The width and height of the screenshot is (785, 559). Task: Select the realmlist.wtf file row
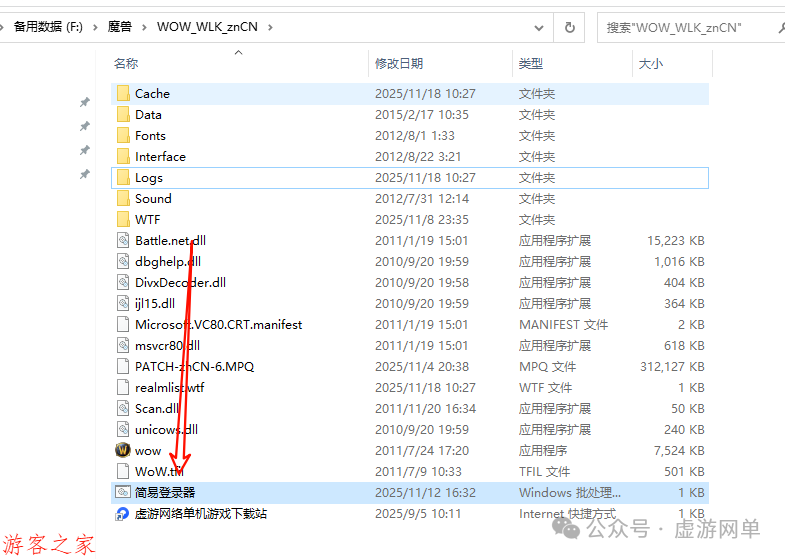(x=410, y=388)
